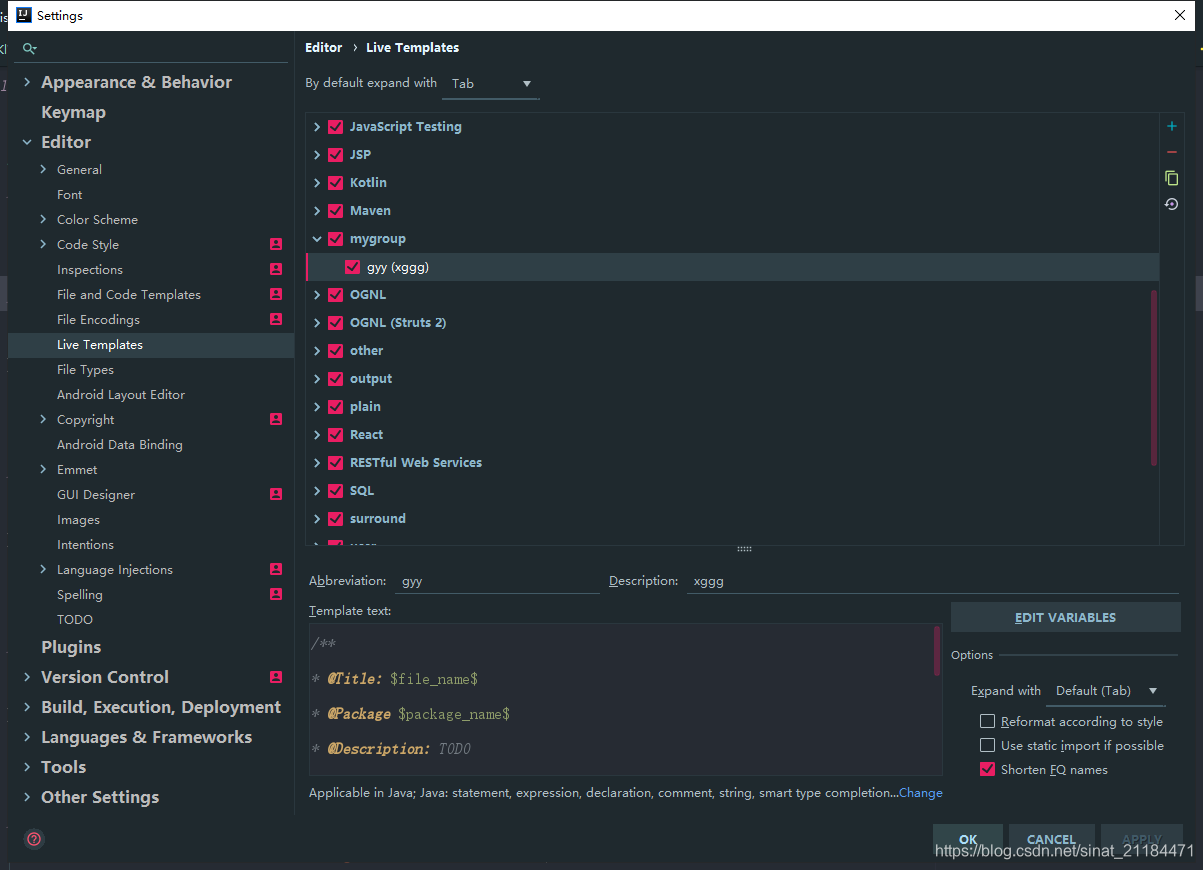
Task: Click badge icon next to File and Code Templates
Action: point(276,294)
